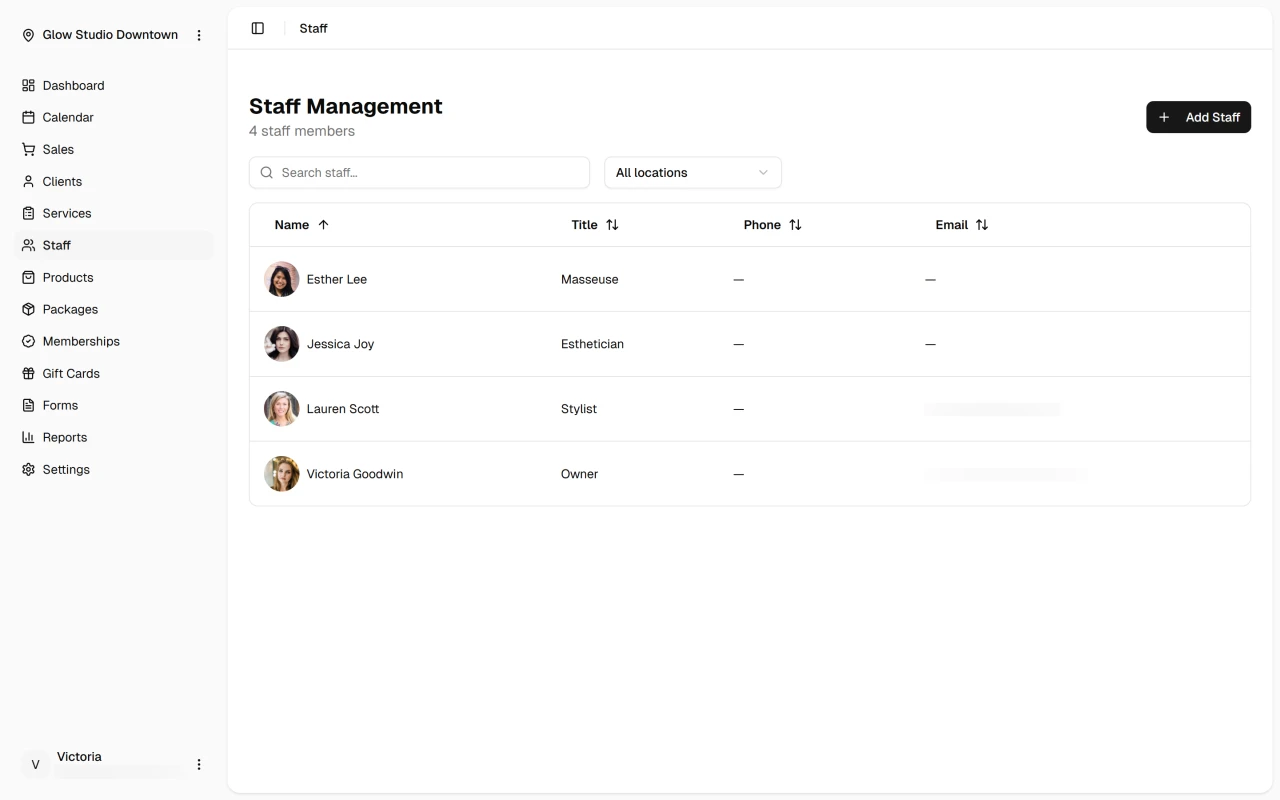This screenshot has width=1280, height=800.
Task: Sort by Title using its sort arrows
Action: [612, 225]
